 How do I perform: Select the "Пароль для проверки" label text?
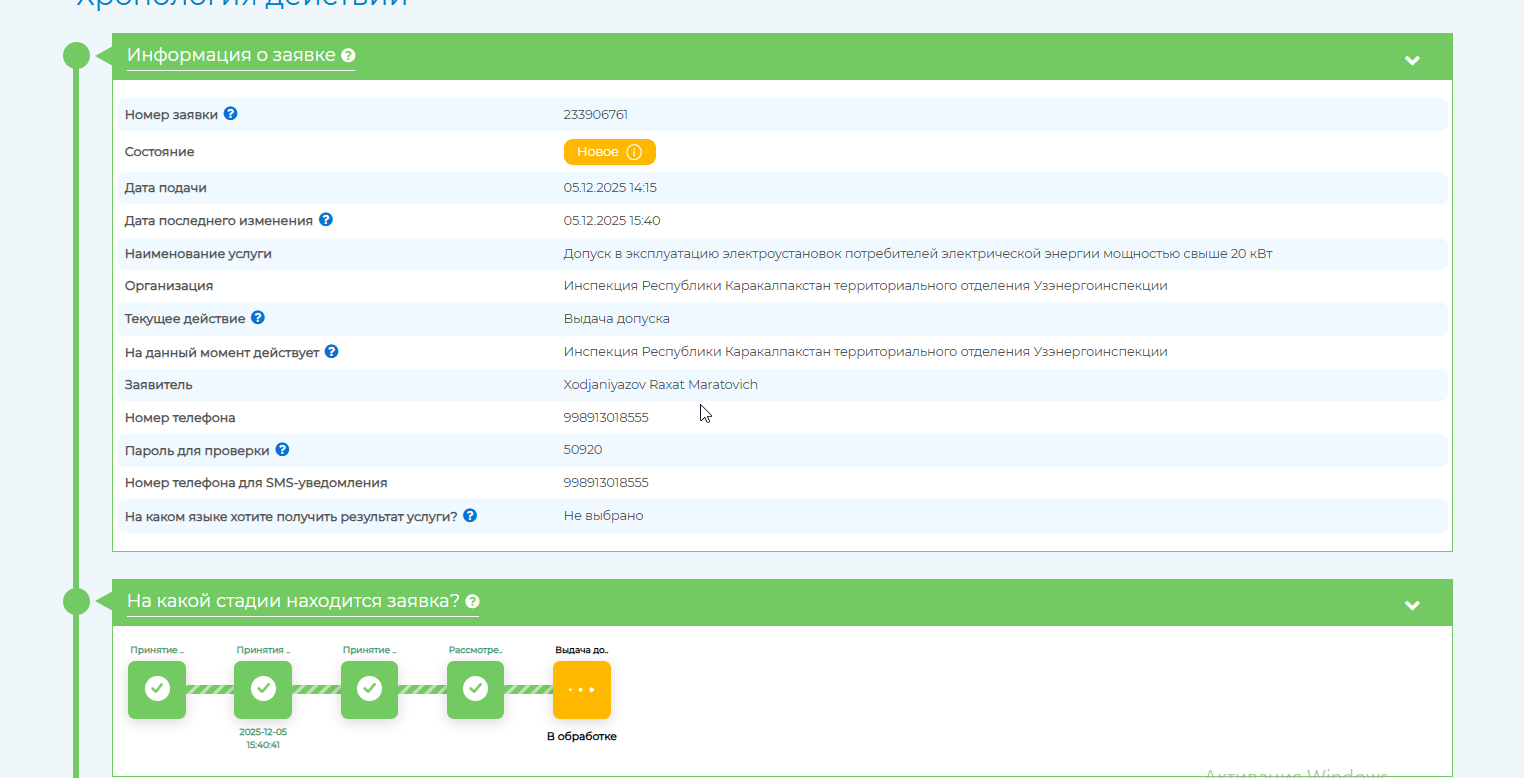197,451
